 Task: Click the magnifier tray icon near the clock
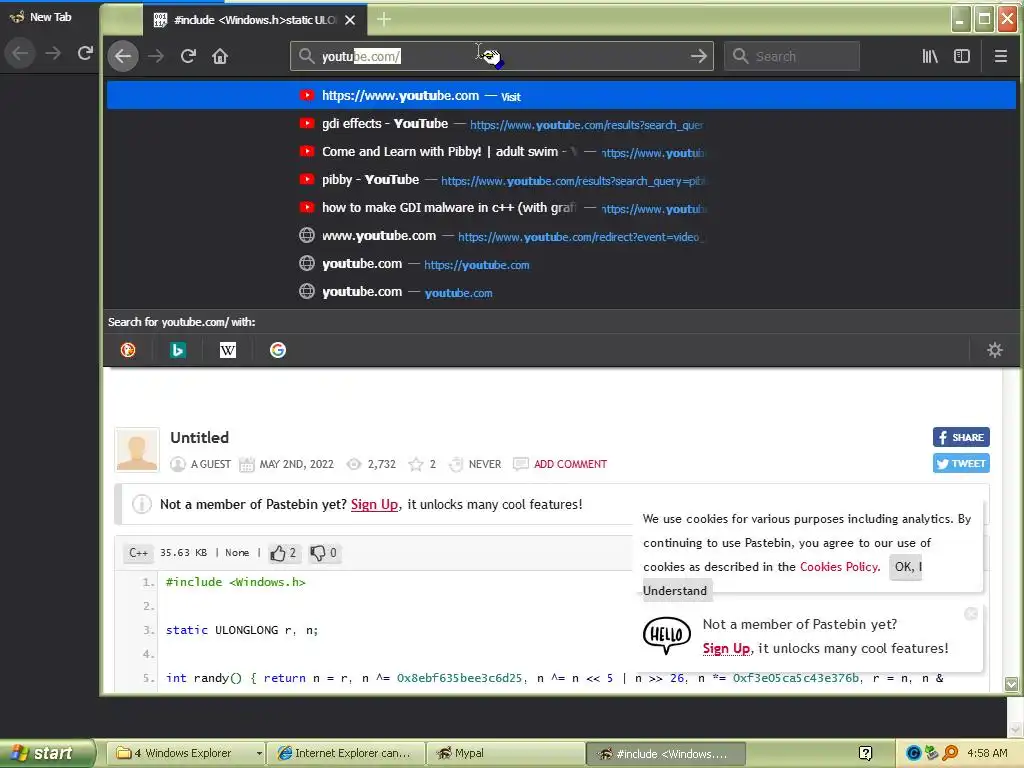coord(950,753)
